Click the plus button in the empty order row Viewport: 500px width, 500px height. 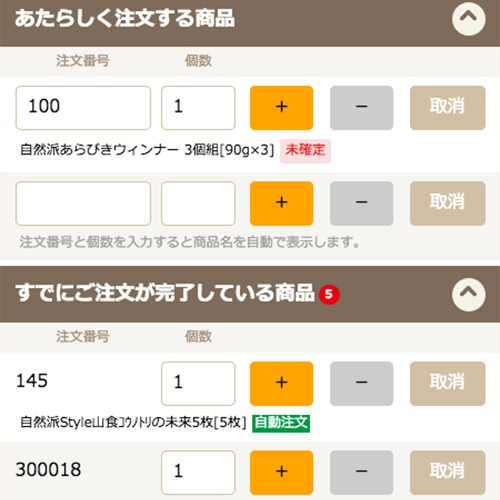tap(281, 203)
